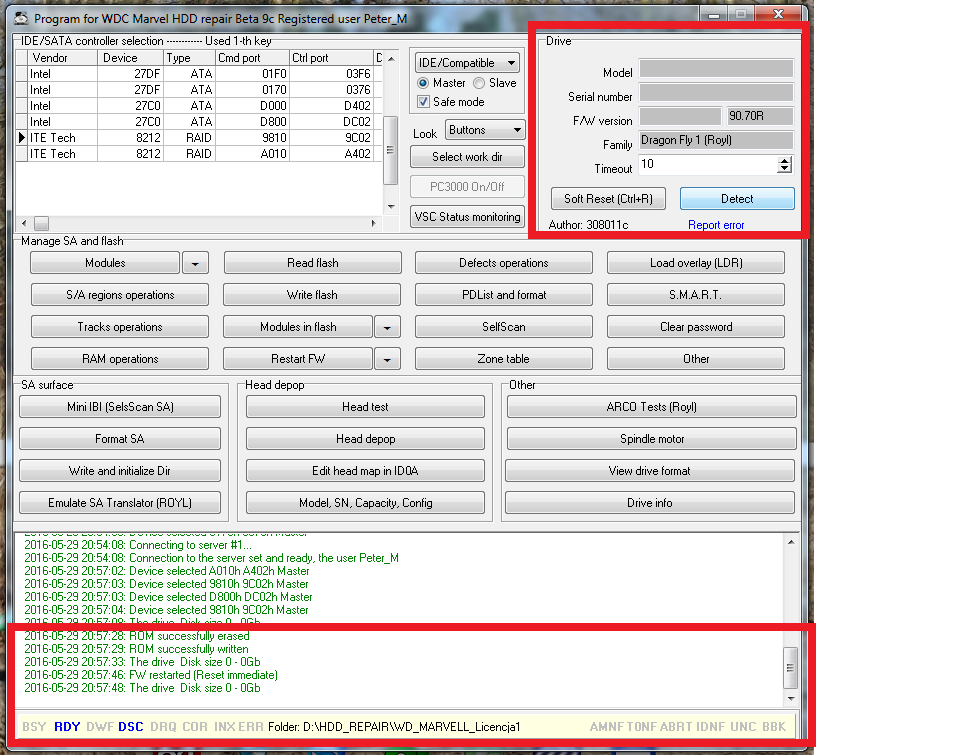Open the S.M.A.R.T. button

pyautogui.click(x=696, y=295)
